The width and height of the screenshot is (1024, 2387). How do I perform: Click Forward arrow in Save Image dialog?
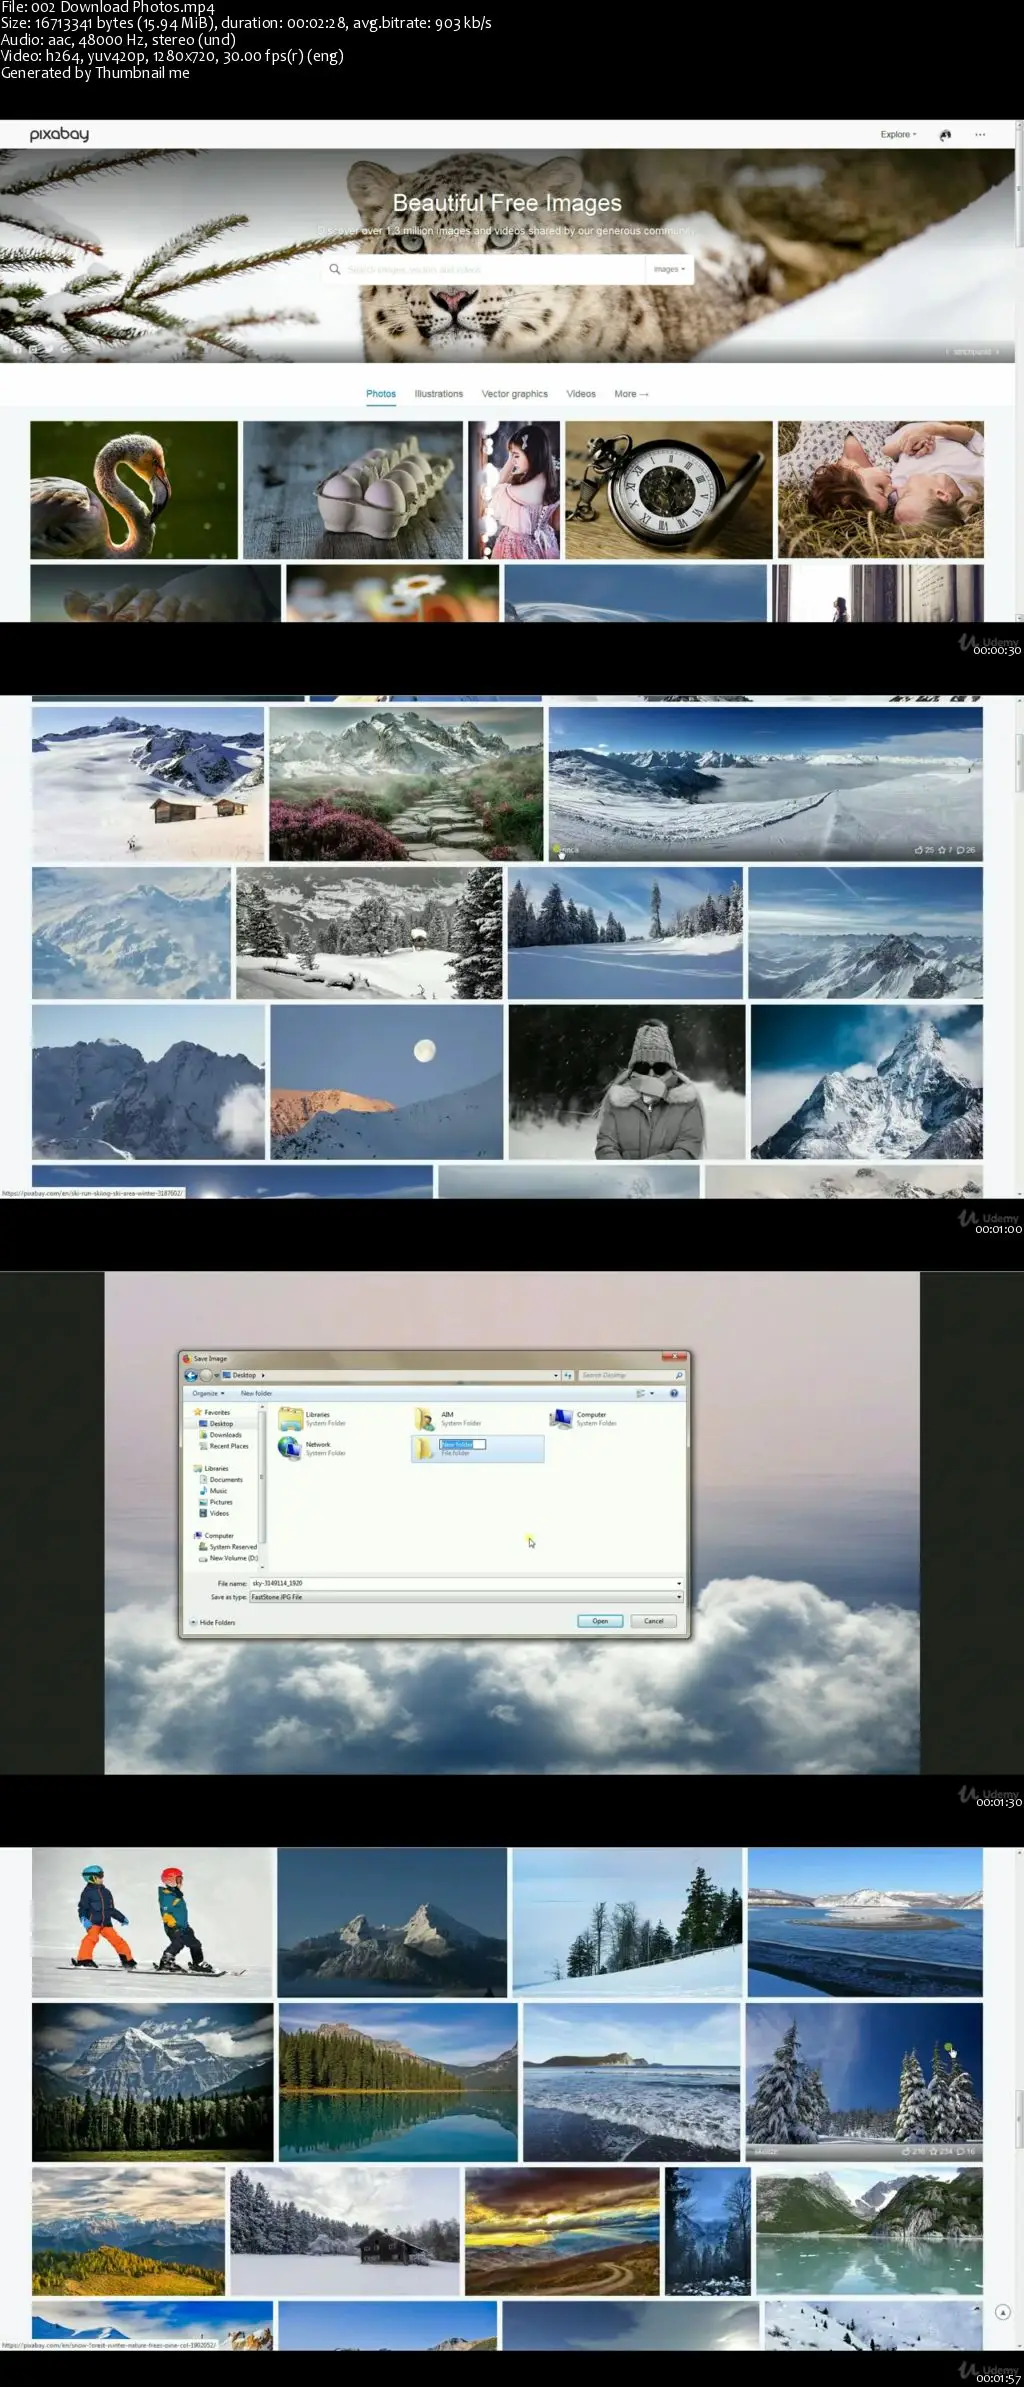[205, 1375]
